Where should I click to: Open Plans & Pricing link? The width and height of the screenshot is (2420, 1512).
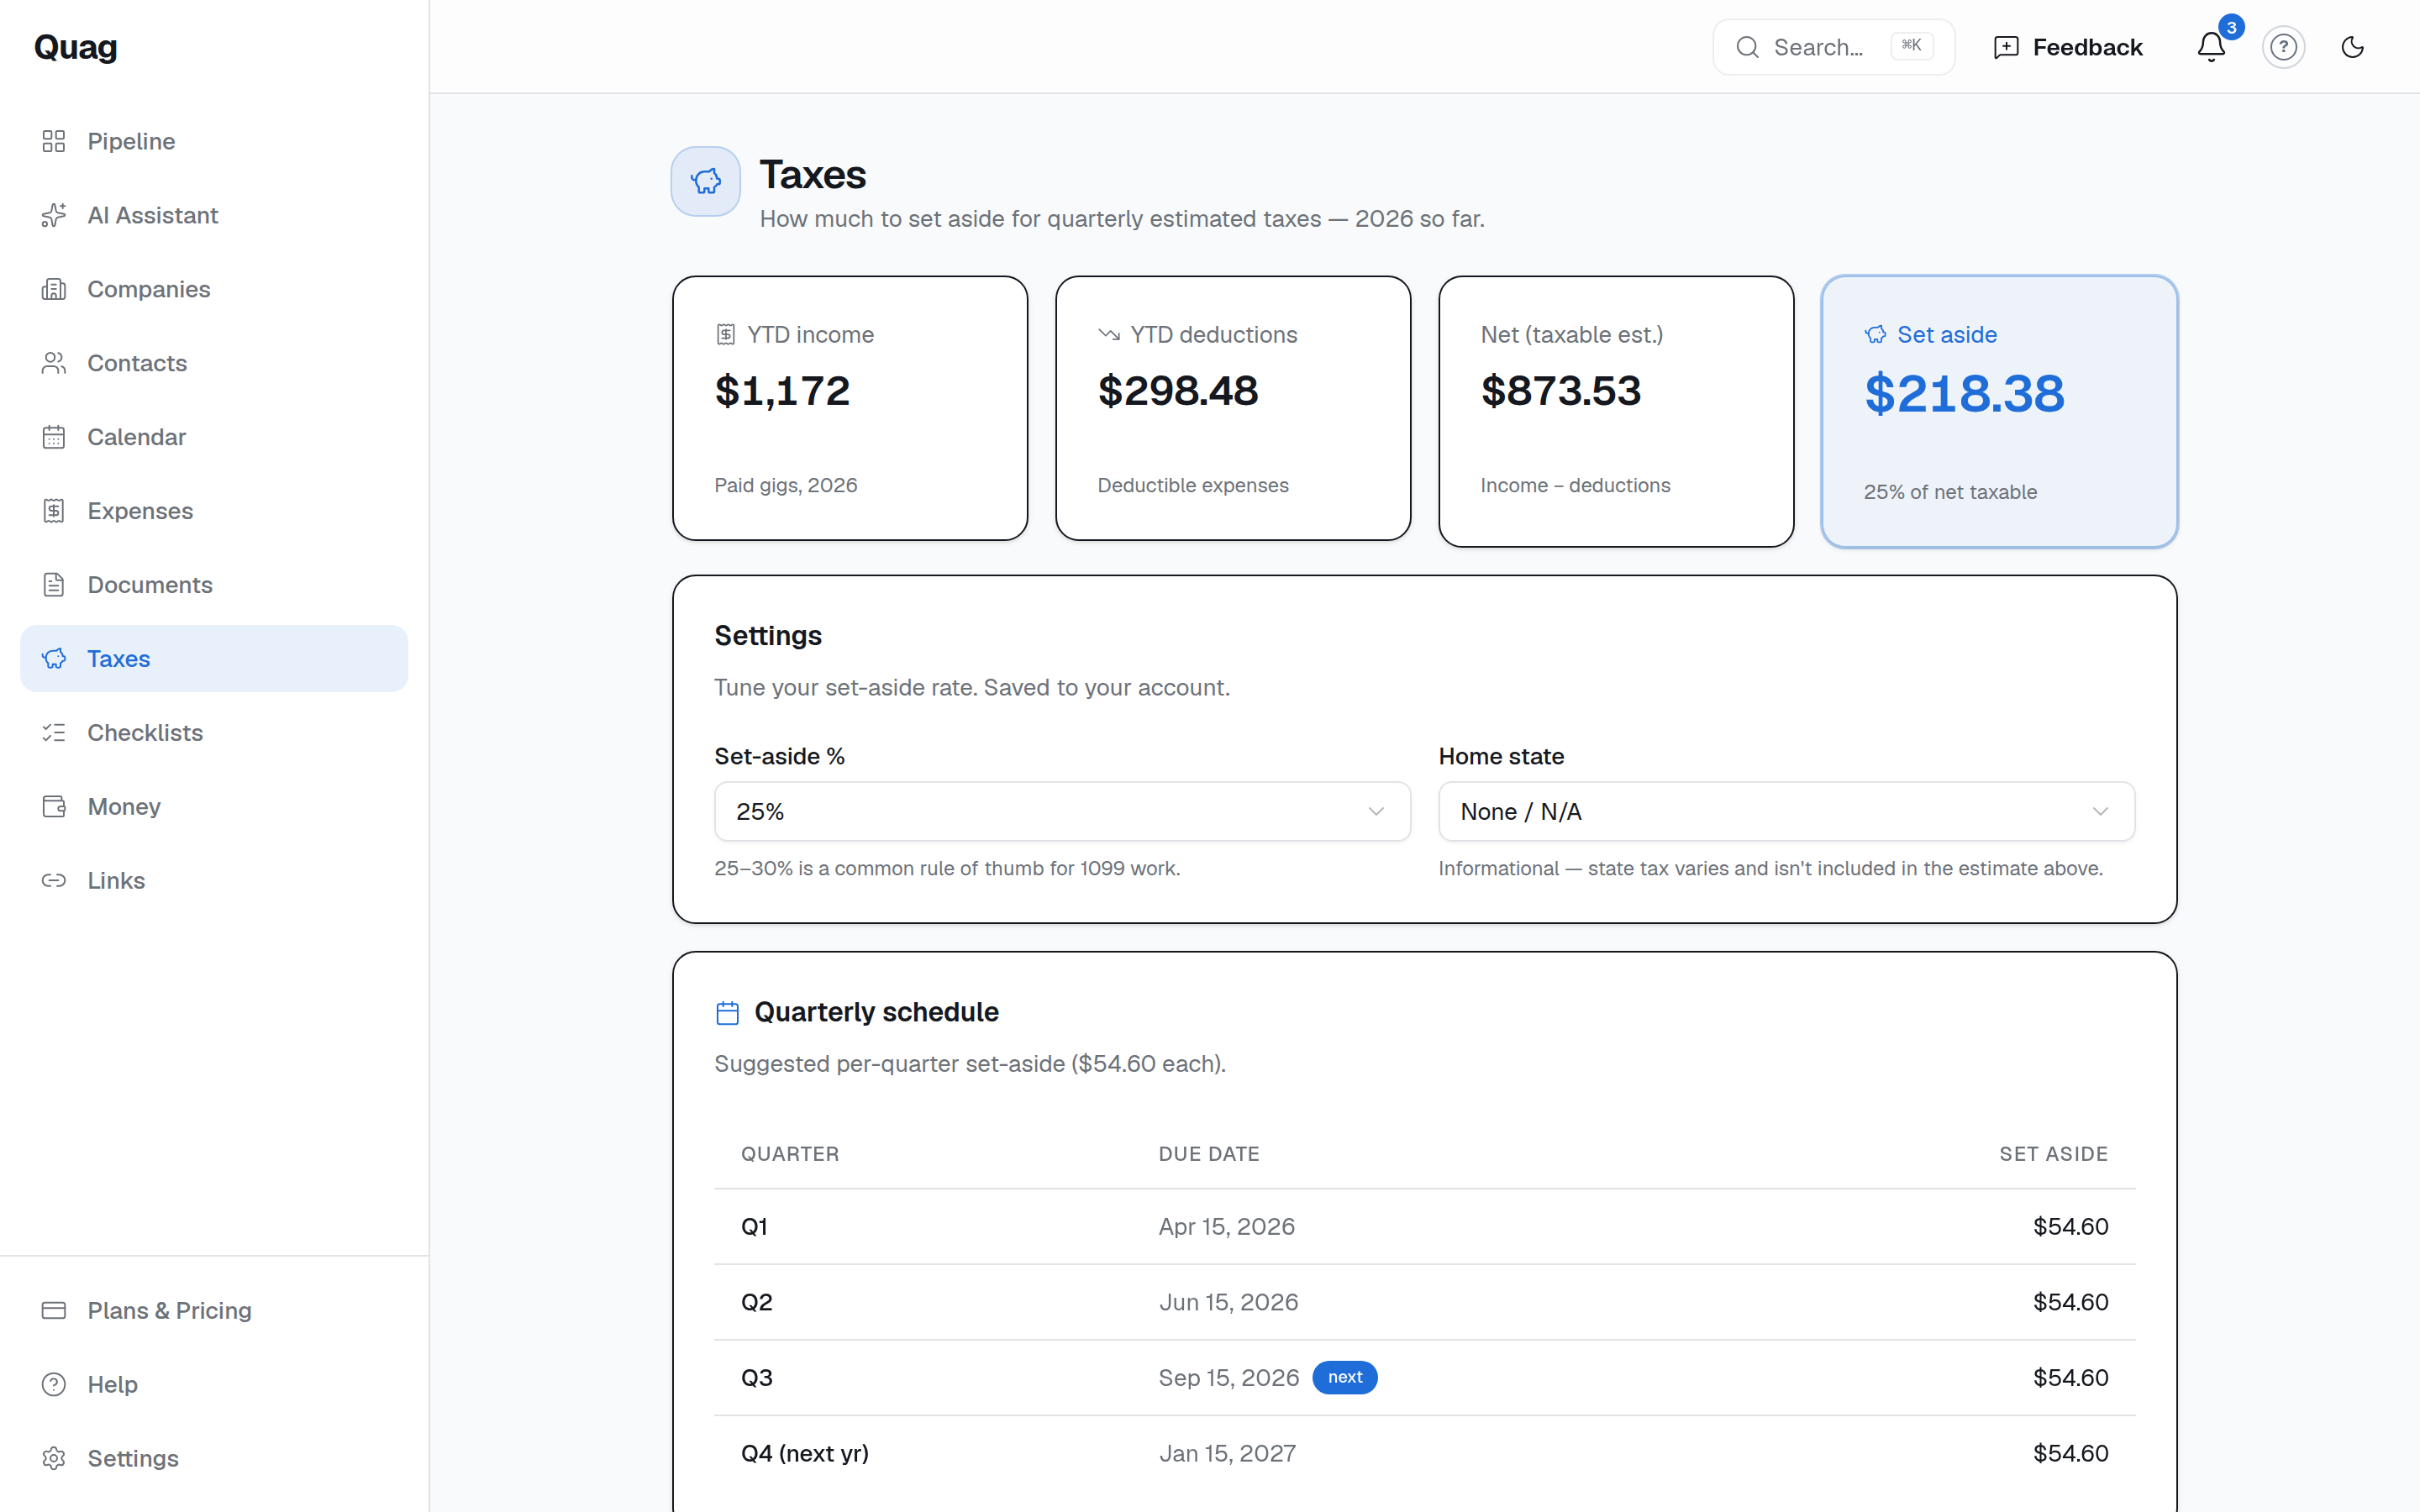click(x=214, y=1311)
